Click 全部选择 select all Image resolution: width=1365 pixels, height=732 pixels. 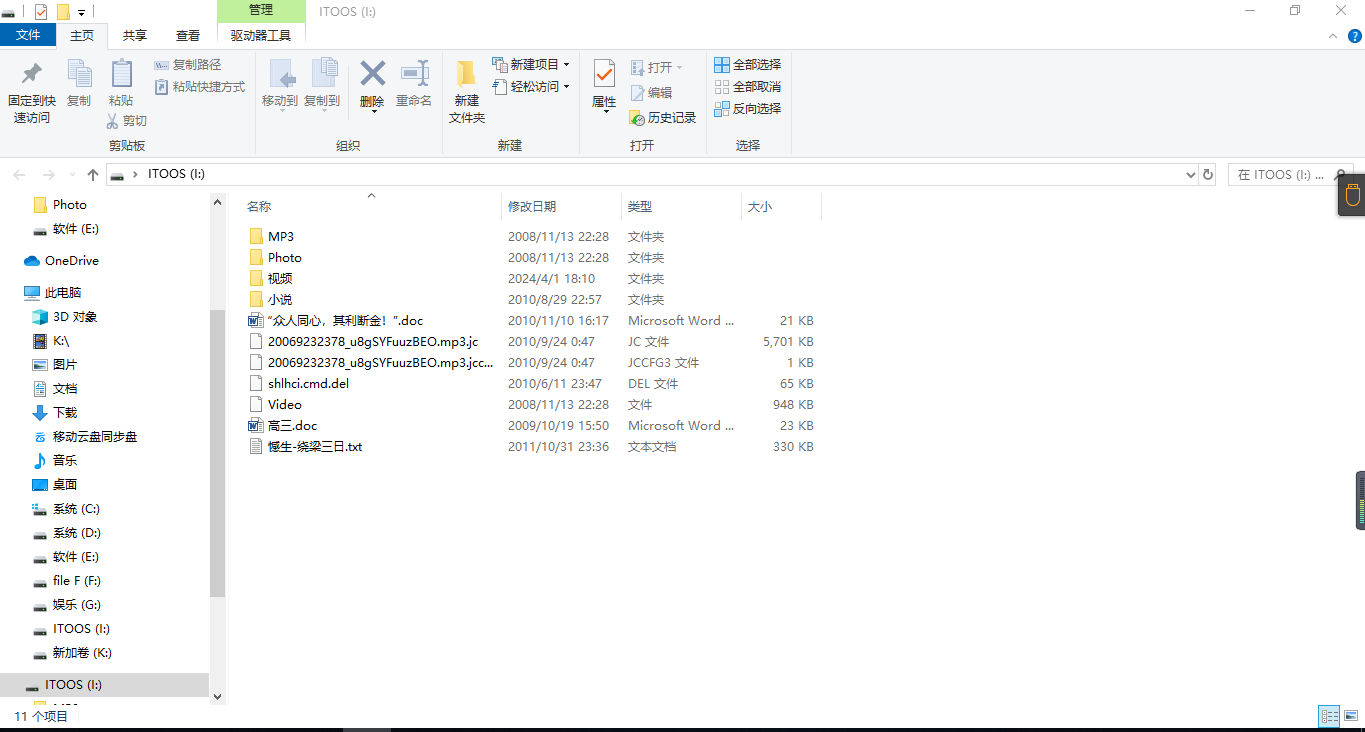tap(747, 65)
